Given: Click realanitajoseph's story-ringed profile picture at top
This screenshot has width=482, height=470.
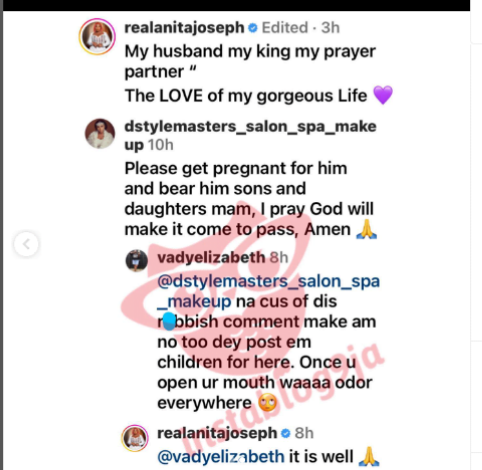Looking at the screenshot, I should click(x=97, y=36).
